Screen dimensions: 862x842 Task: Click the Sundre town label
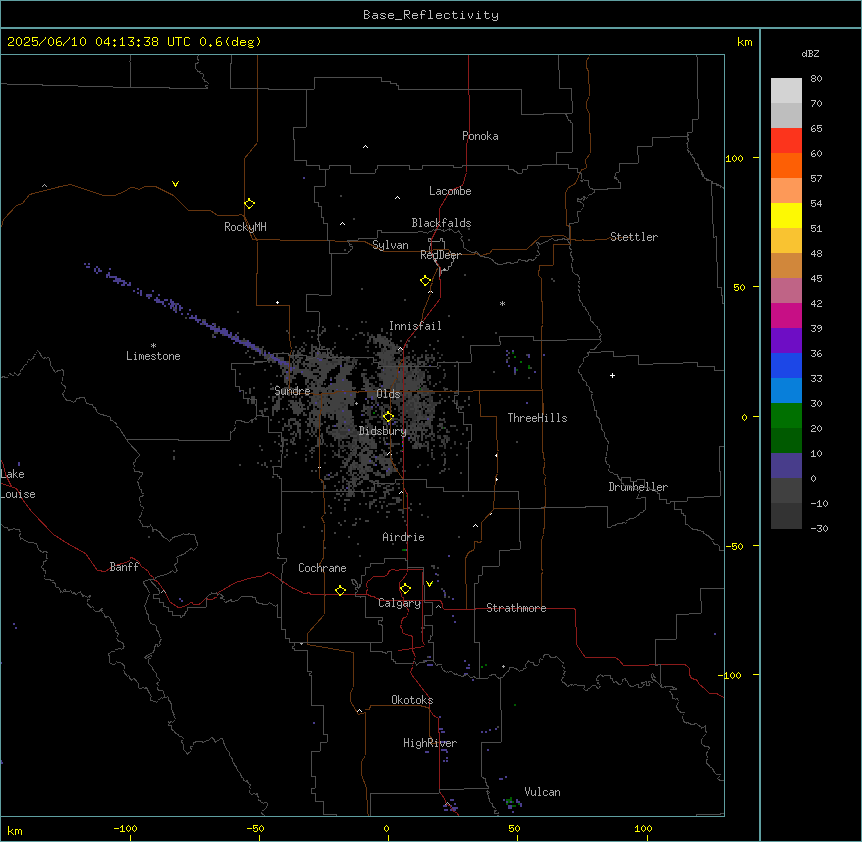point(292,391)
